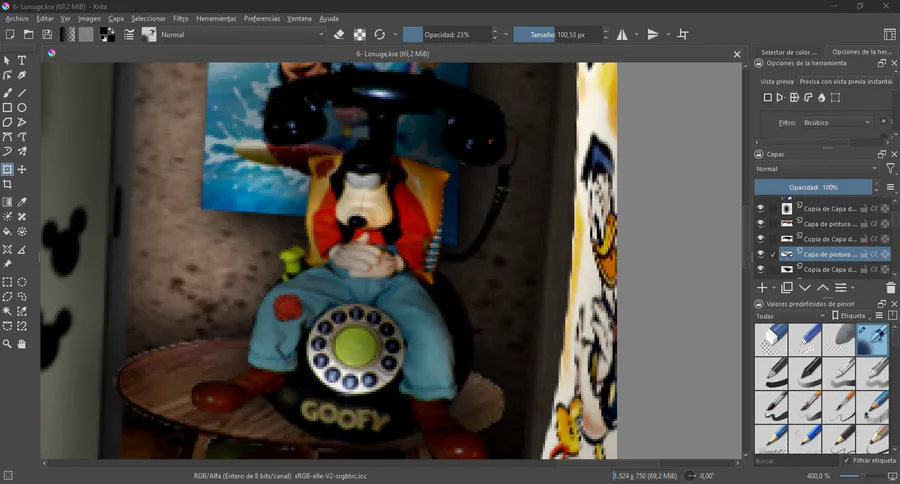Viewport: 900px width, 484px height.
Task: Open the layer filter funnel icon
Action: pyautogui.click(x=890, y=169)
